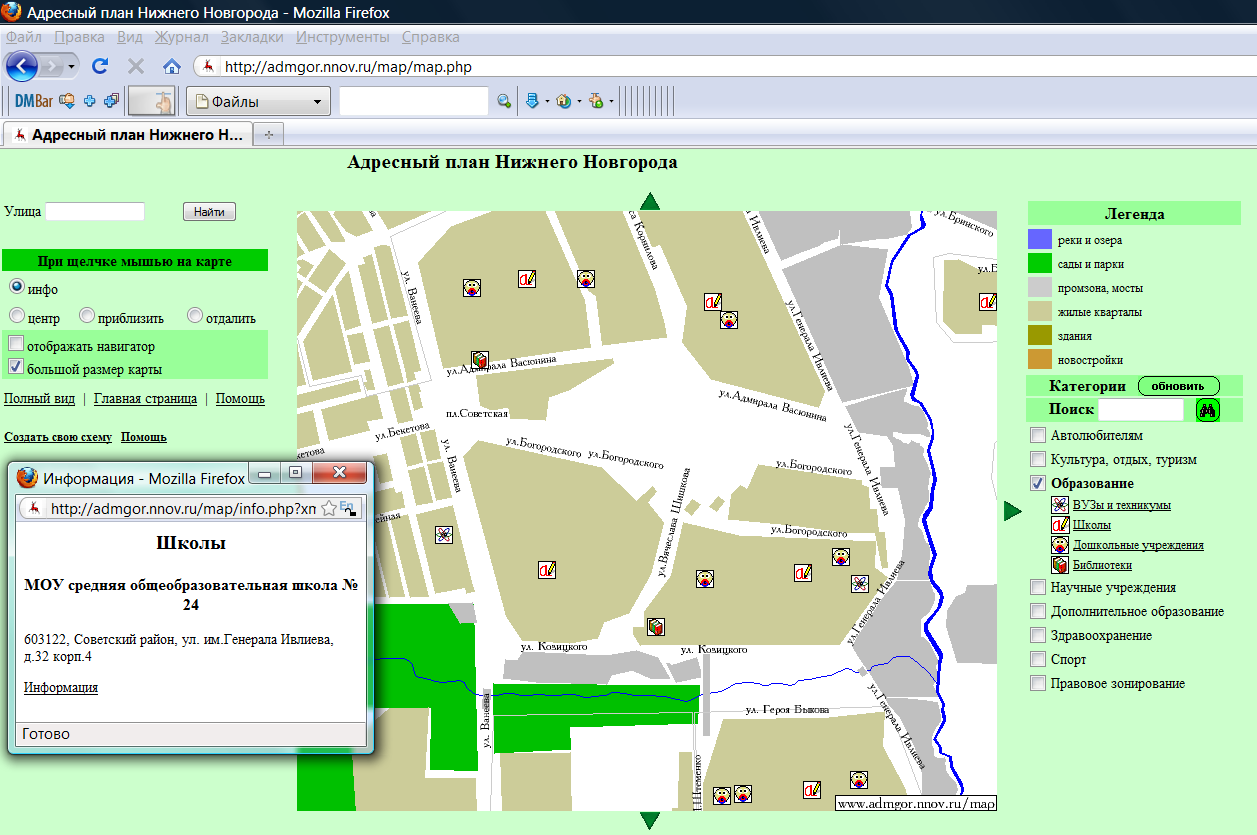Image resolution: width=1257 pixels, height=835 pixels.
Task: Pan the map south with the down arrow
Action: [650, 821]
